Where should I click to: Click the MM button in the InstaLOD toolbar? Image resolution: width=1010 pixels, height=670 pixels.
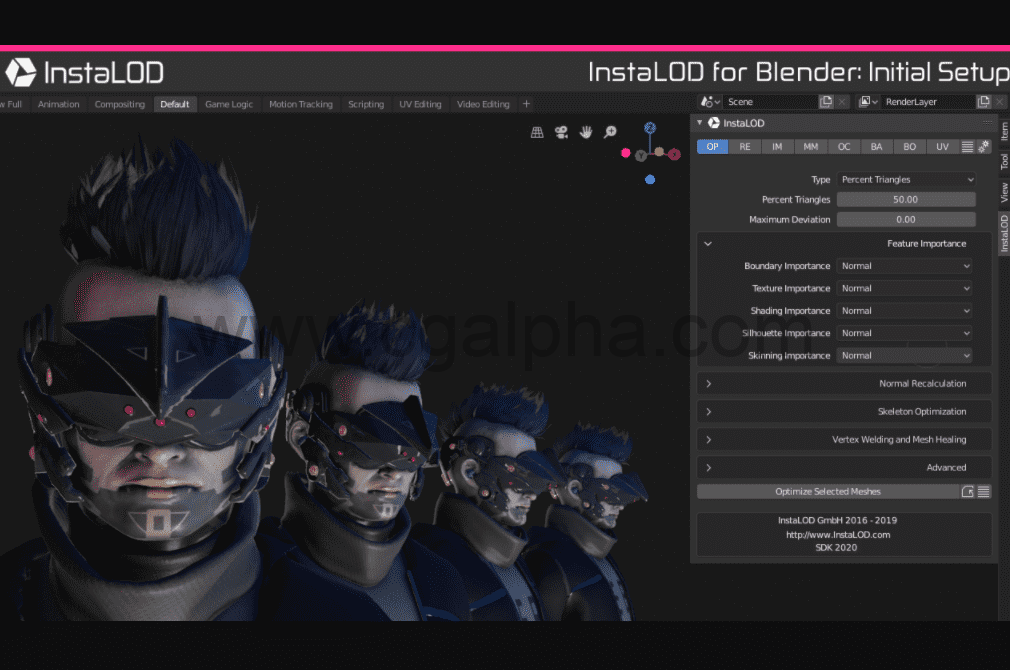pos(810,146)
